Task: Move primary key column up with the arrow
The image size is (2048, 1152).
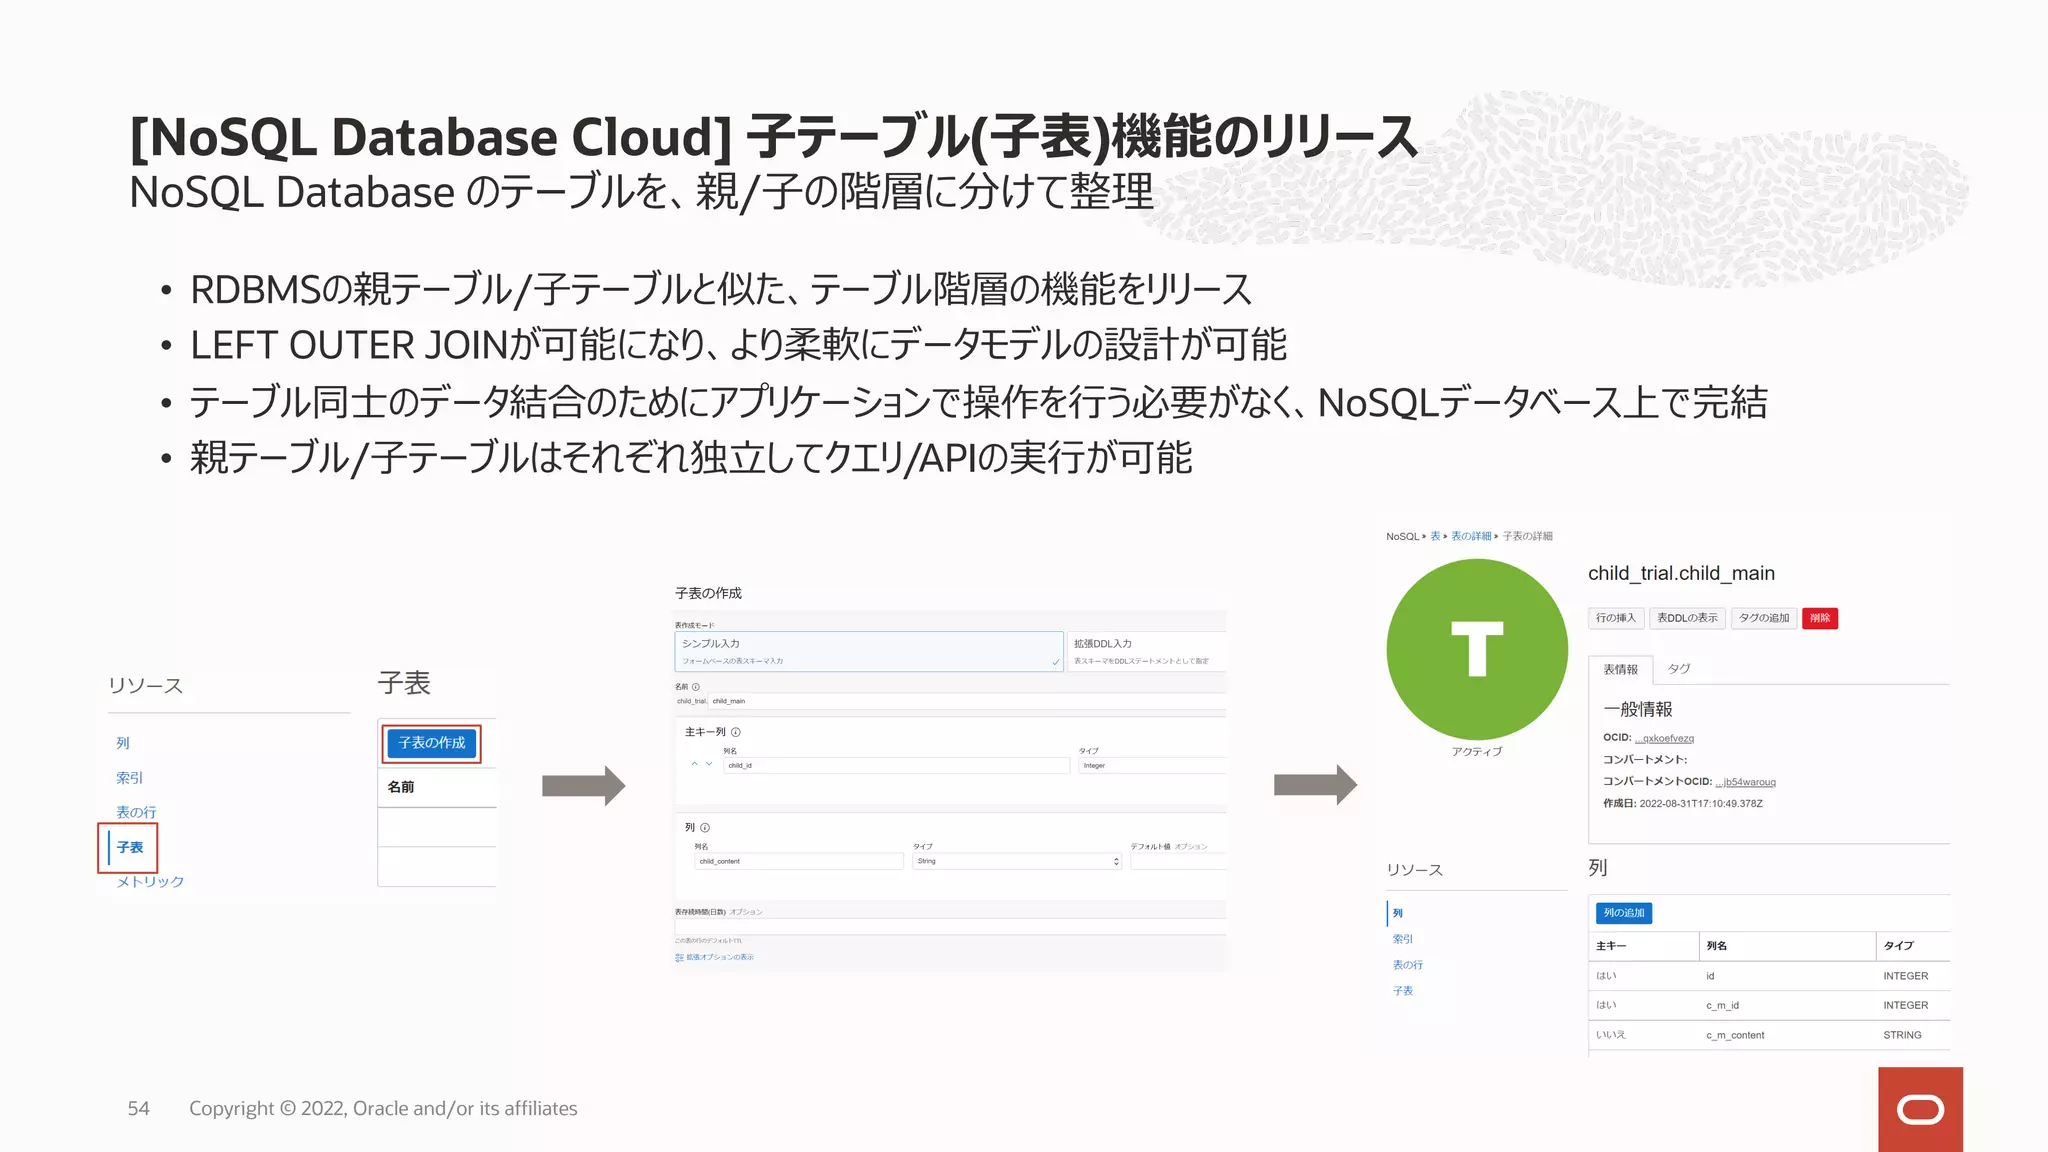Action: tap(694, 765)
